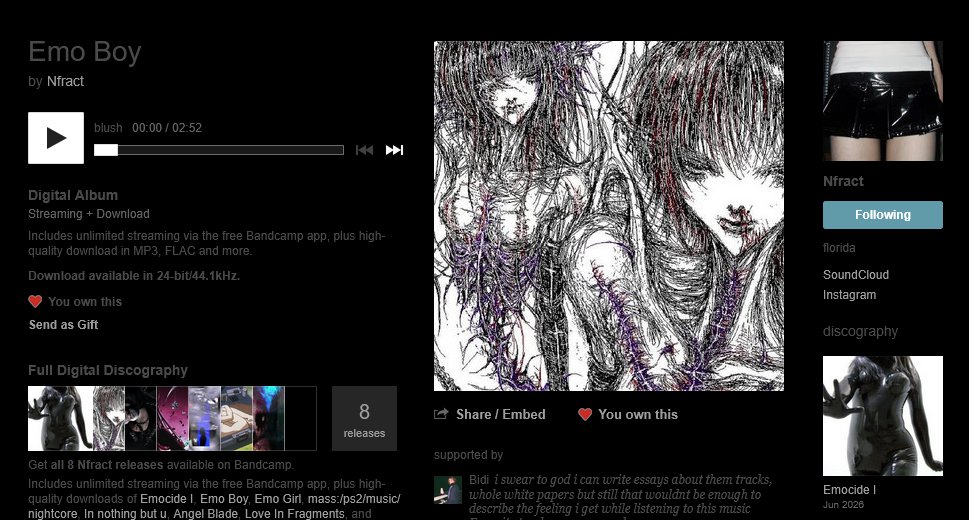Click the magenta discography strip thumbnail
Viewport: 969px width, 520px height.
[x=172, y=419]
